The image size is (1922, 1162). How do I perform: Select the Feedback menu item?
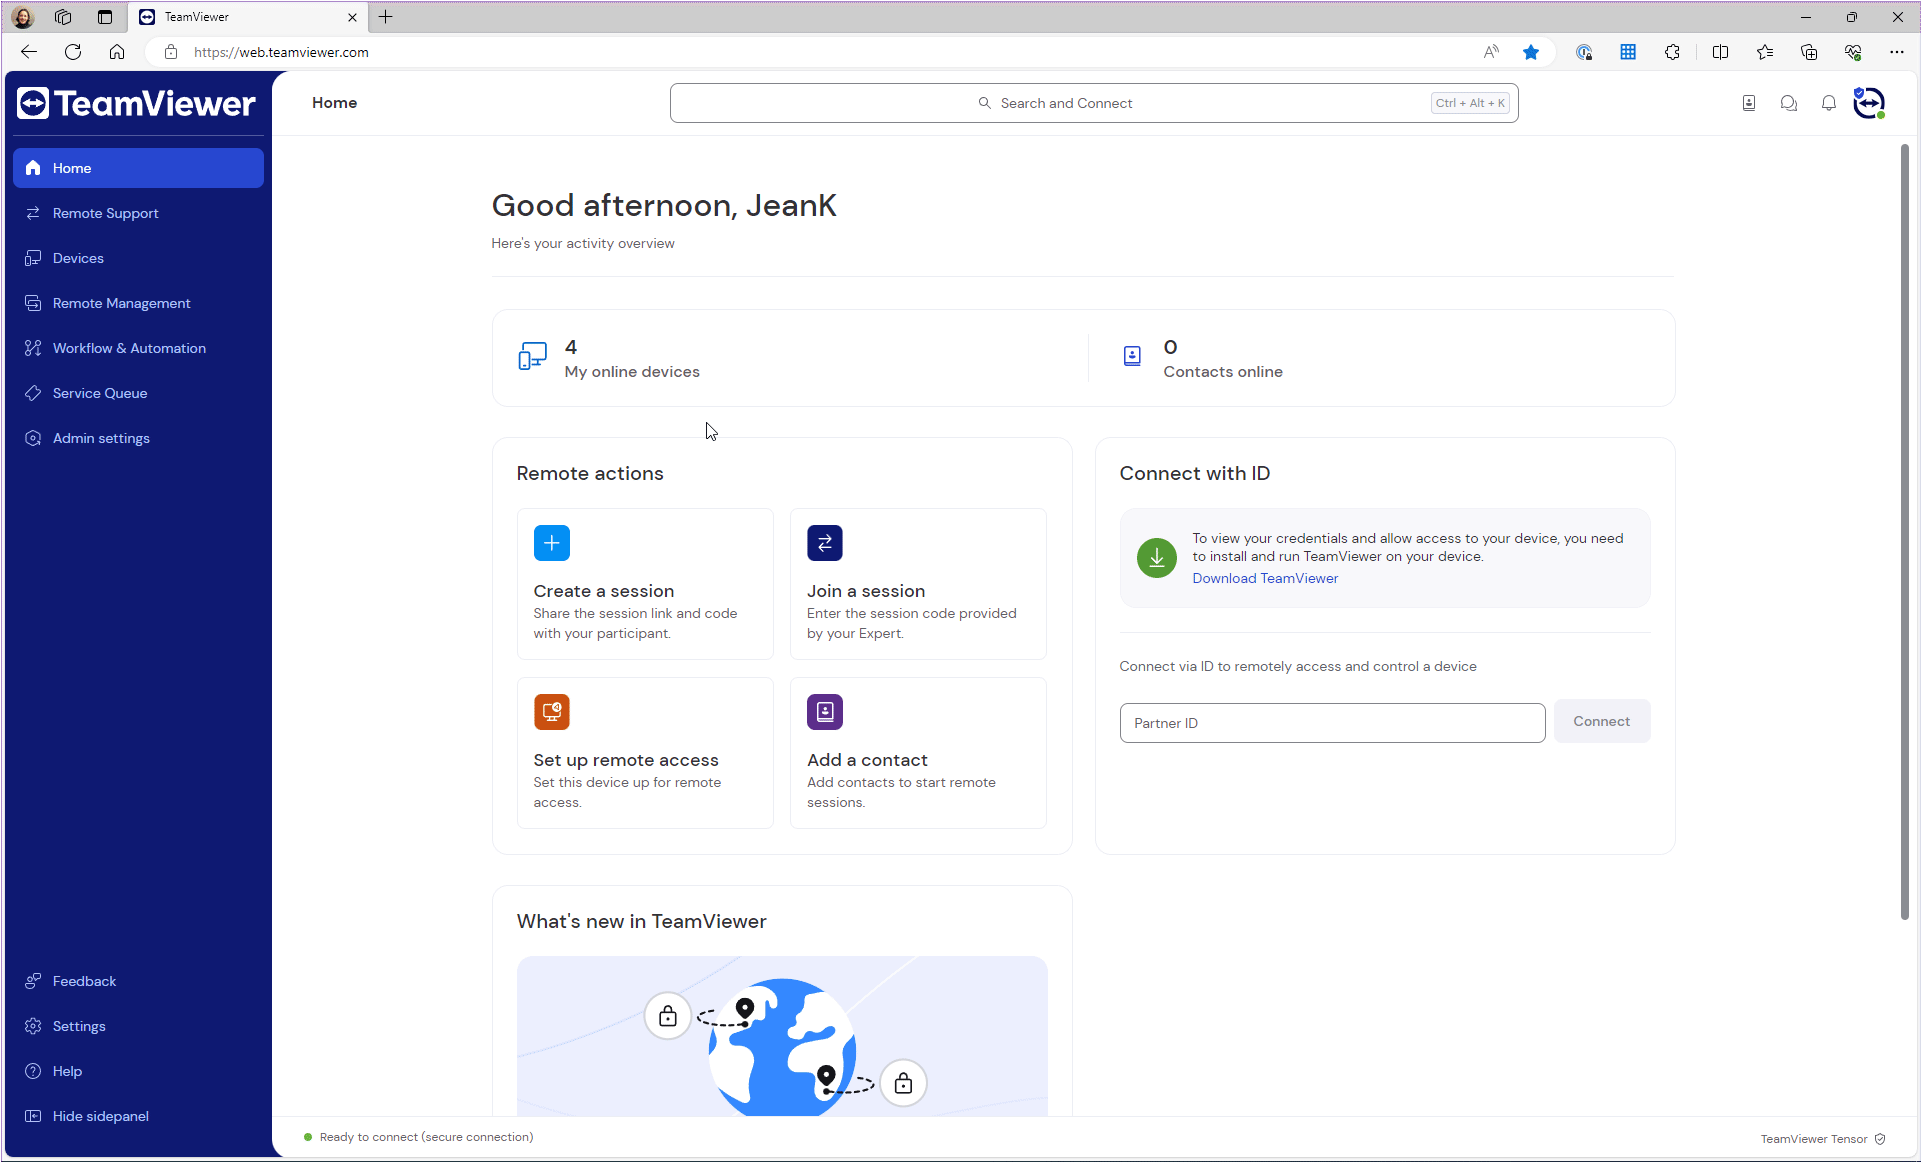[84, 981]
